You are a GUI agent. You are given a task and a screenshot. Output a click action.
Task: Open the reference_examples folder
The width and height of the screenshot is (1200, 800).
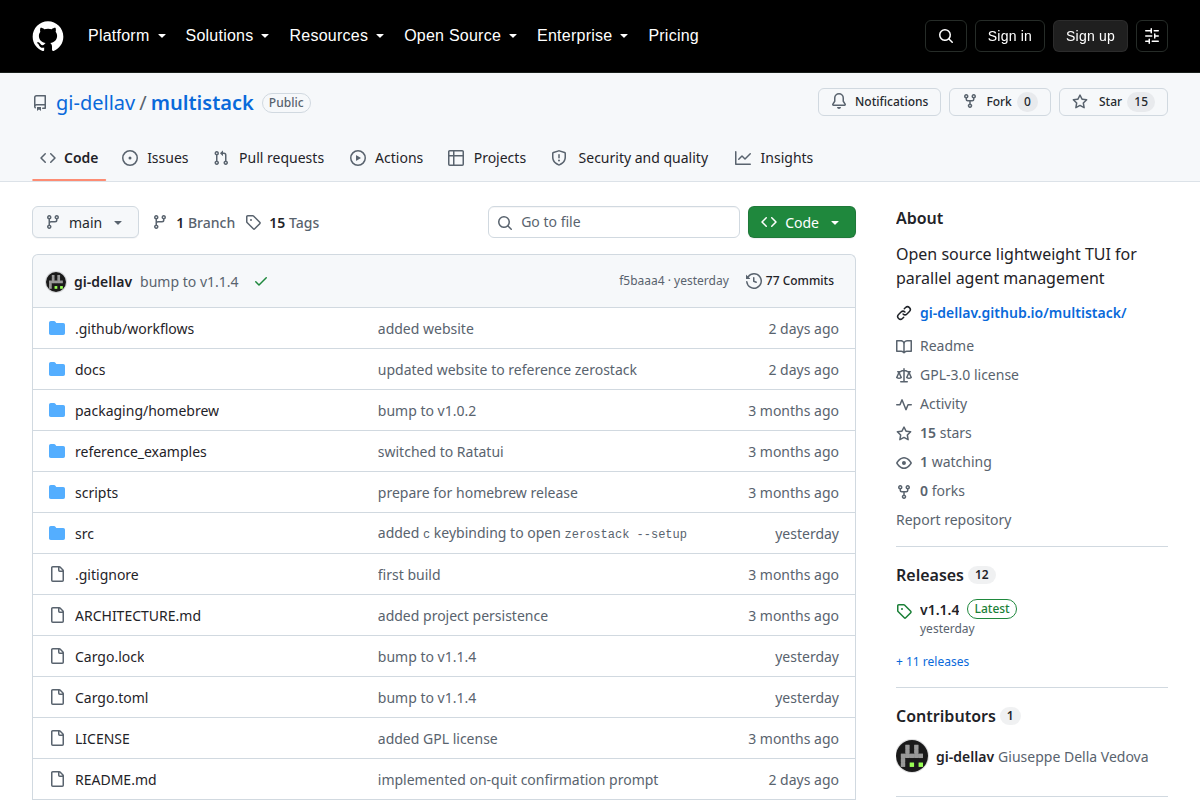click(141, 452)
